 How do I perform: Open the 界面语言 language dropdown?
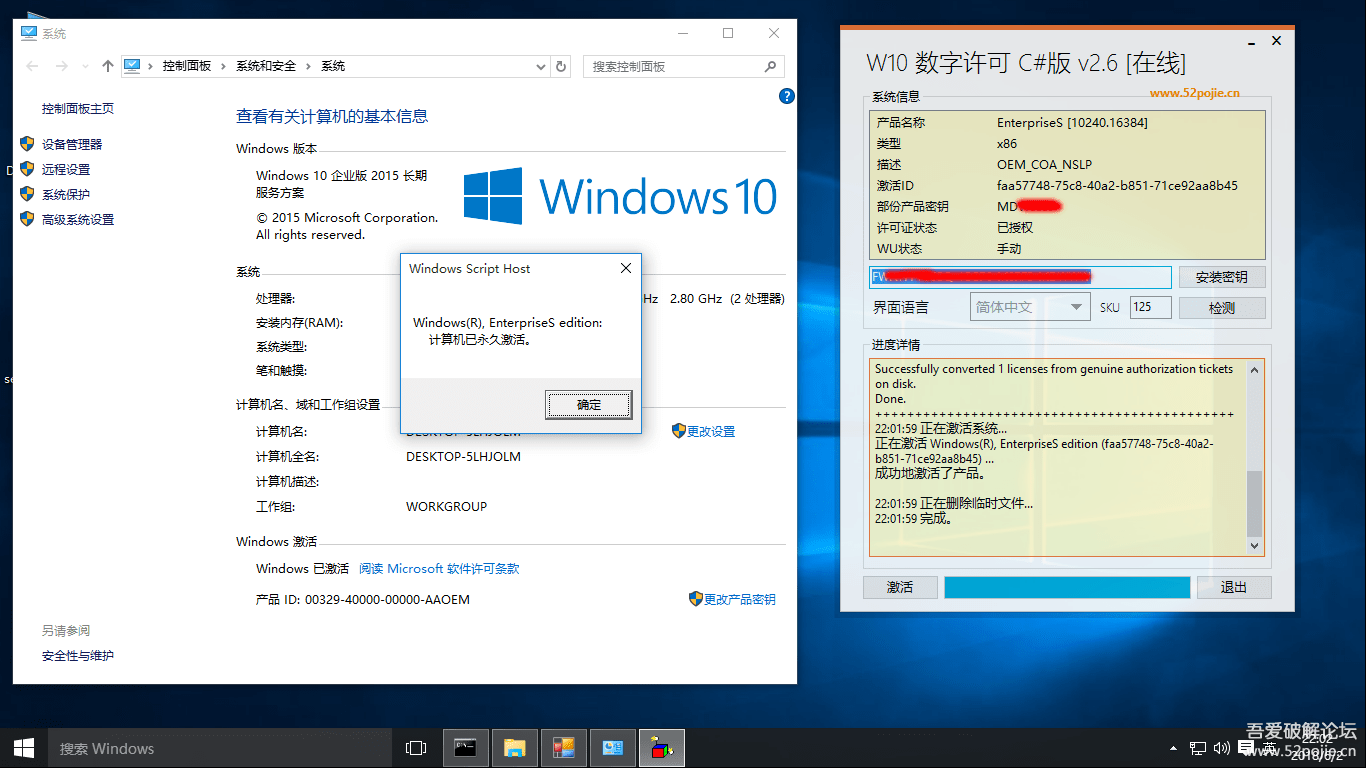[1030, 307]
